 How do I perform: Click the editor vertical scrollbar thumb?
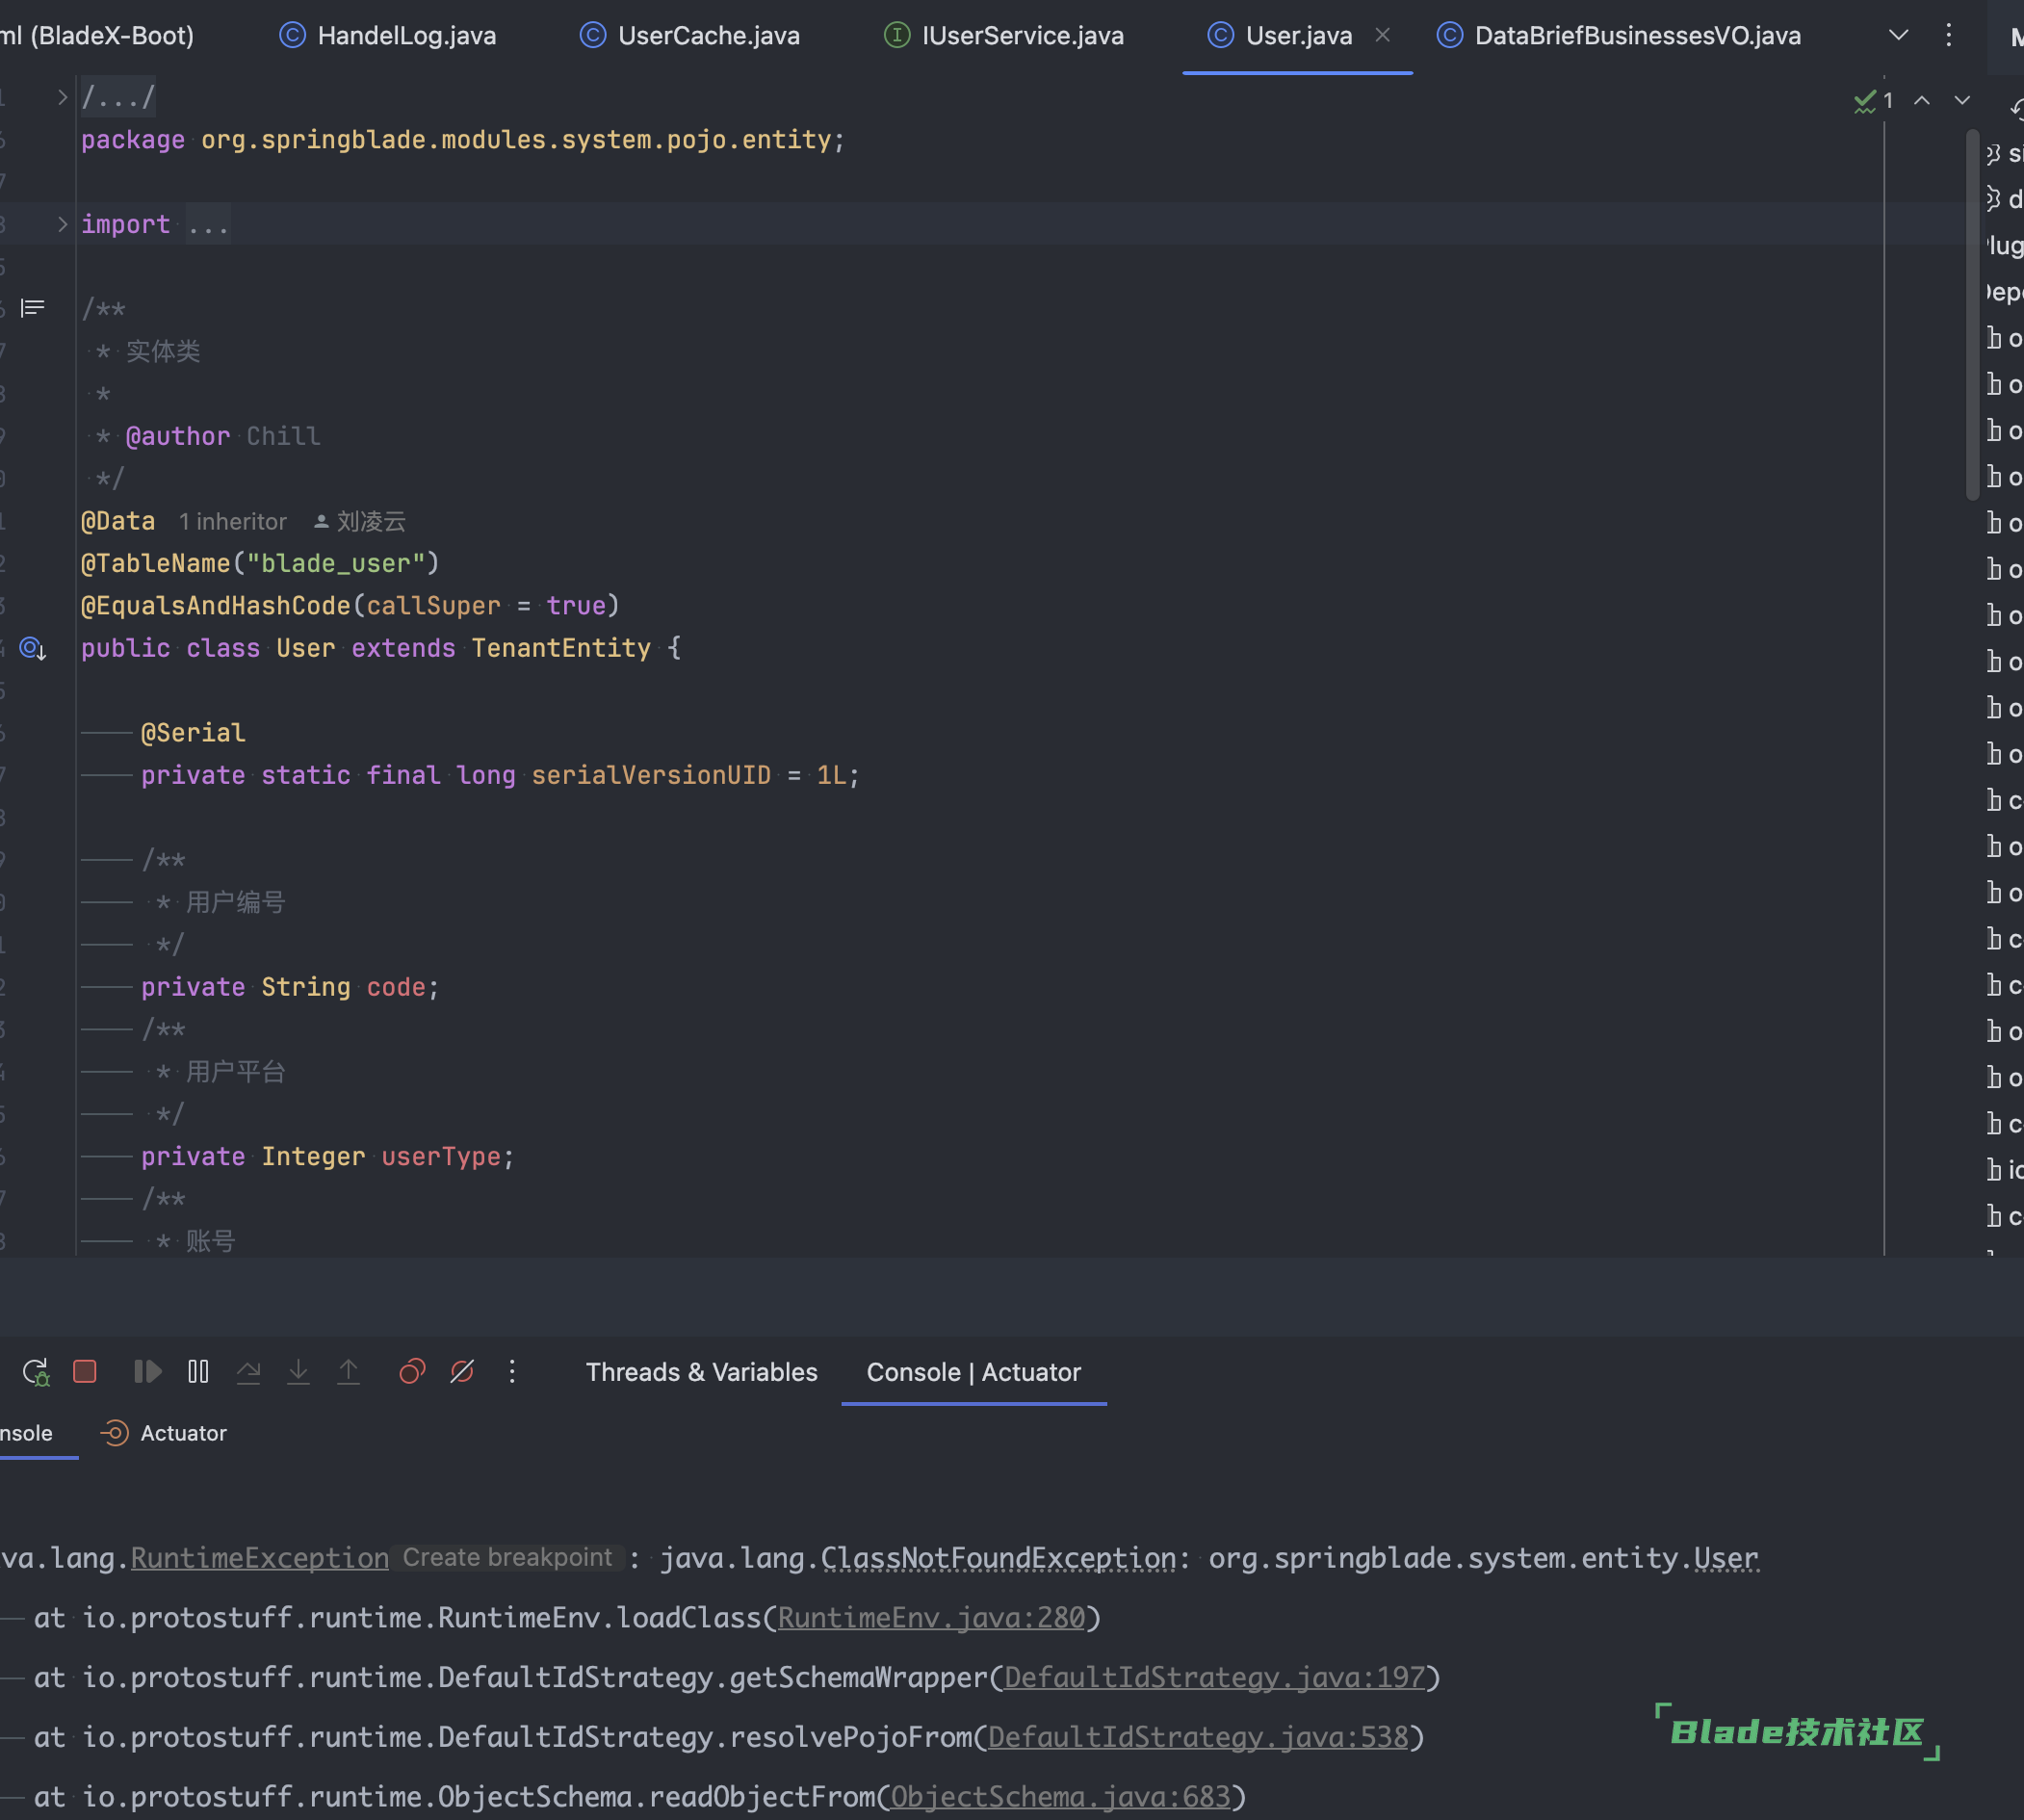pos(1972,315)
